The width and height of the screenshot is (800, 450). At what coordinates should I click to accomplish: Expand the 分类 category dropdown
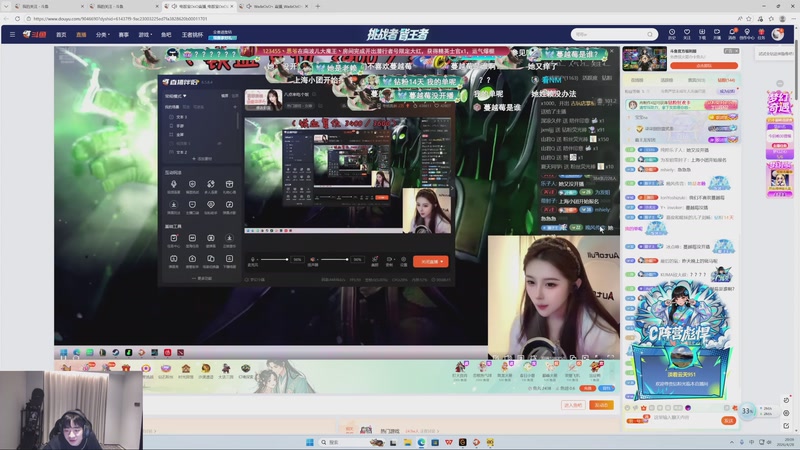[103, 35]
